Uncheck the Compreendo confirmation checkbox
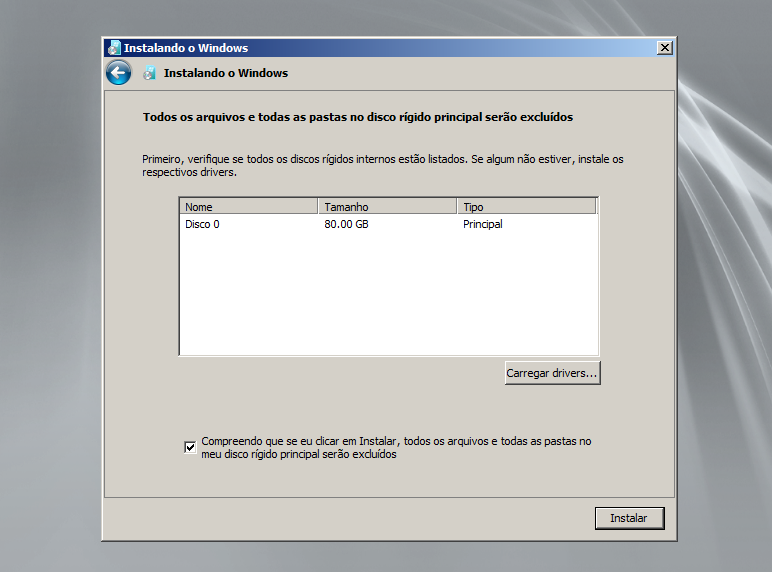 pyautogui.click(x=190, y=447)
